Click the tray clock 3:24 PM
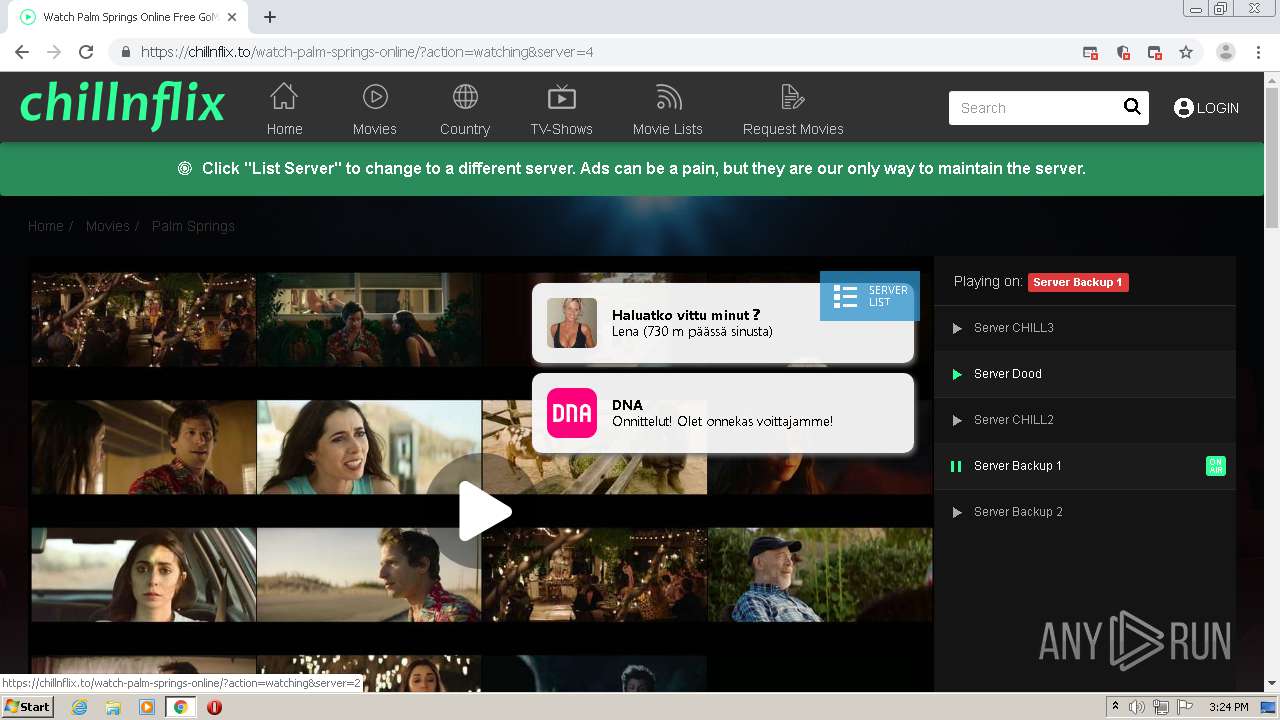 pos(1229,707)
